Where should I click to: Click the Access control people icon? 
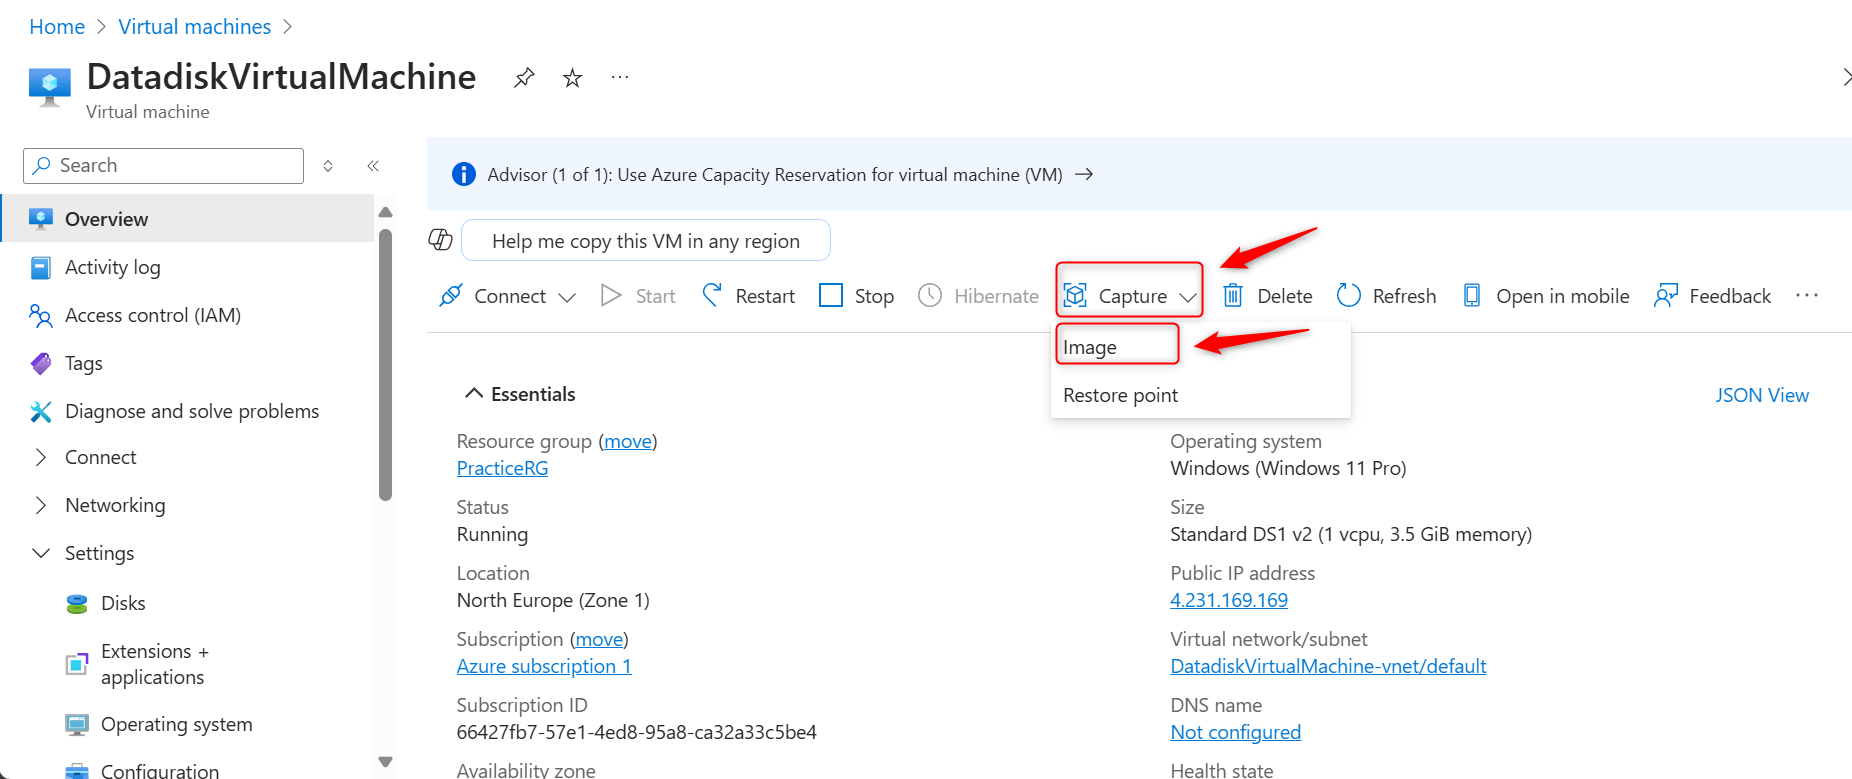tap(41, 316)
